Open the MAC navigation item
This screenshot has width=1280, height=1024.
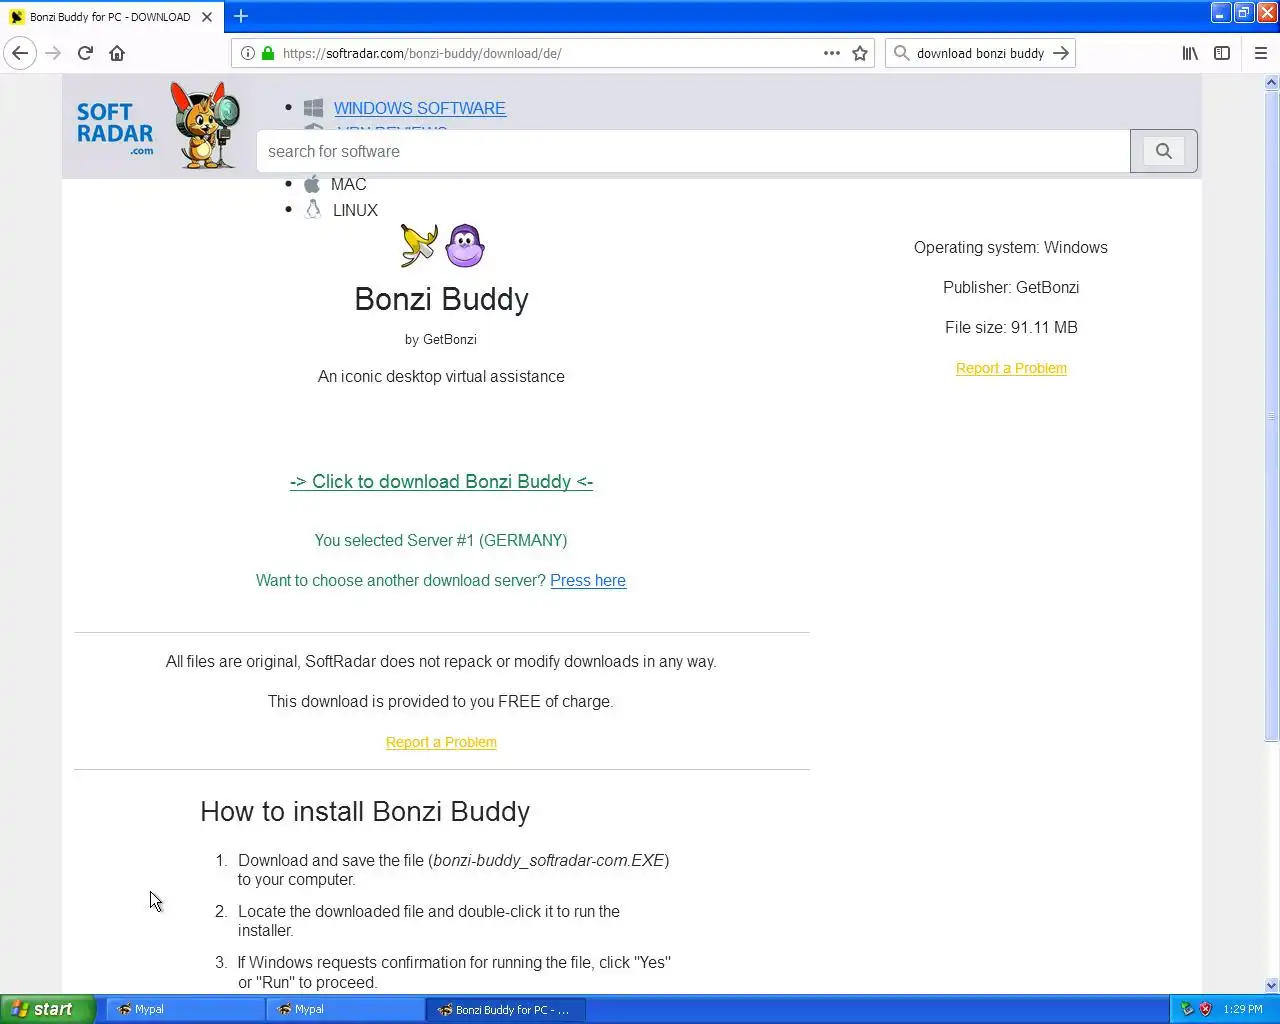point(349,184)
